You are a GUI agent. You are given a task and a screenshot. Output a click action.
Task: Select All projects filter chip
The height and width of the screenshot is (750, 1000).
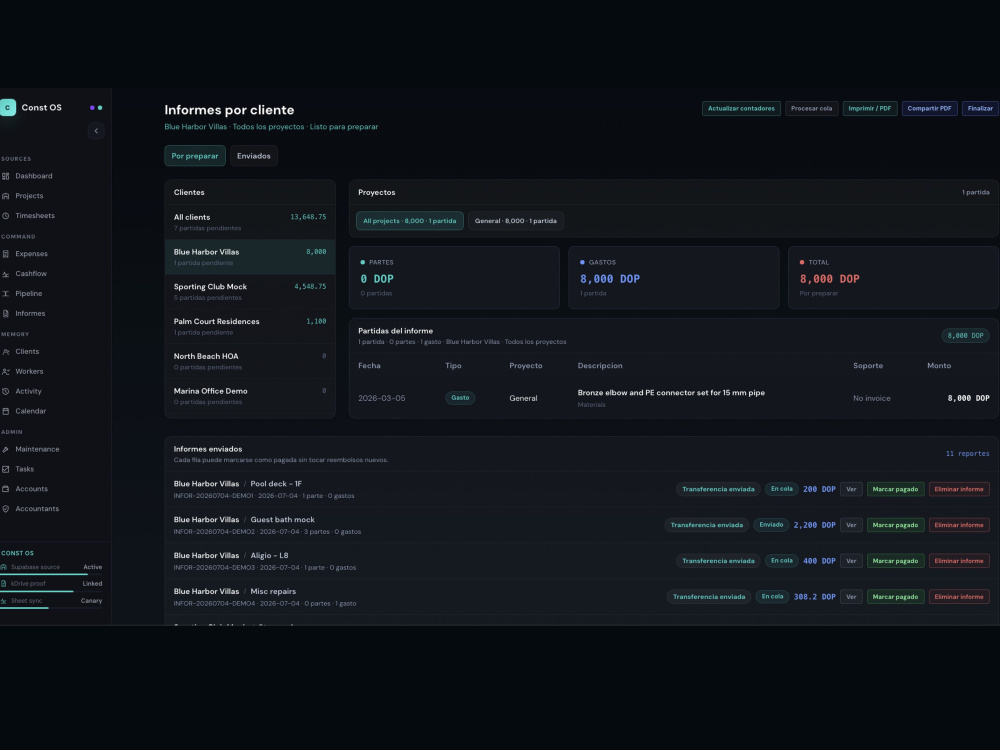point(409,221)
